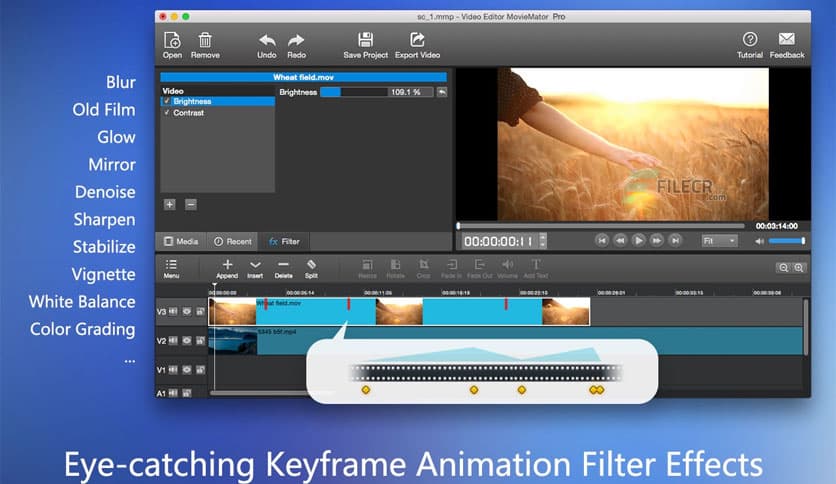Image resolution: width=836 pixels, height=484 pixels.
Task: Open a file with the Open icon
Action: 172,45
